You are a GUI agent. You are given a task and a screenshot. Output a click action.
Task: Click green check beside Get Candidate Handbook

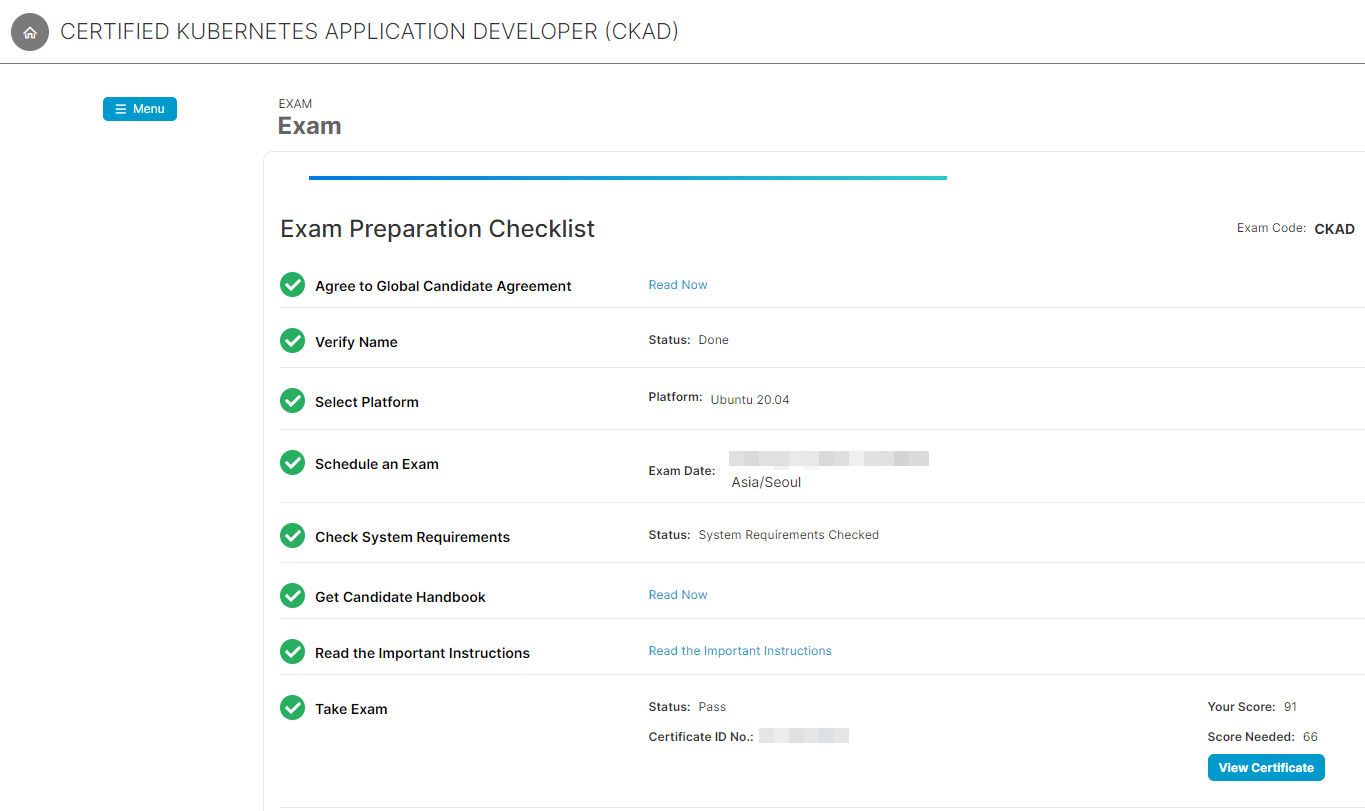pos(292,596)
